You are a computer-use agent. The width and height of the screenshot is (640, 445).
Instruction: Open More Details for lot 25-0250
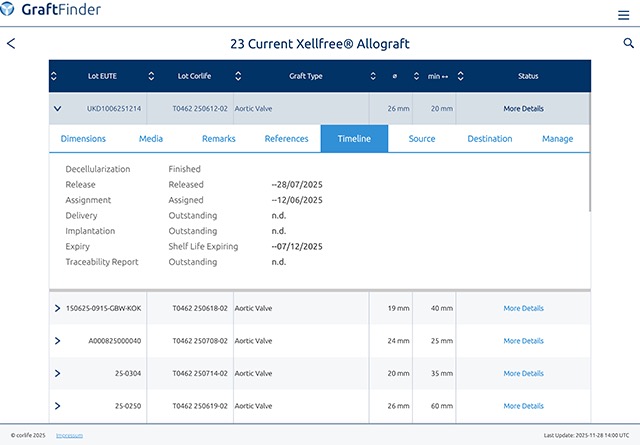coord(523,406)
